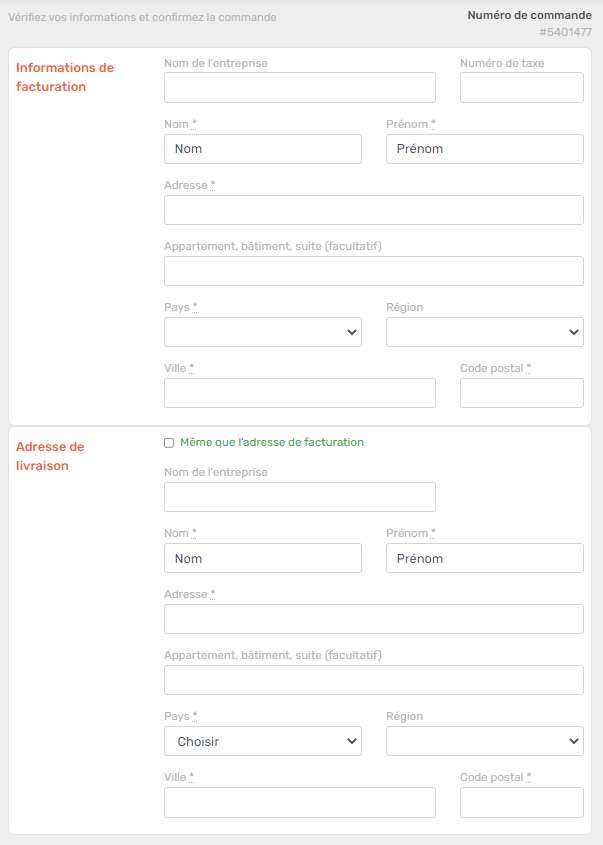603x845 pixels.
Task: Click the delivery Prénom input field
Action: point(485,558)
